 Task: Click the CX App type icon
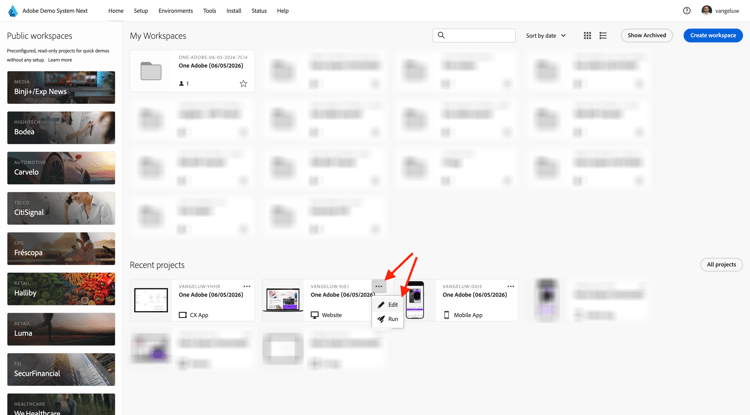(x=182, y=315)
